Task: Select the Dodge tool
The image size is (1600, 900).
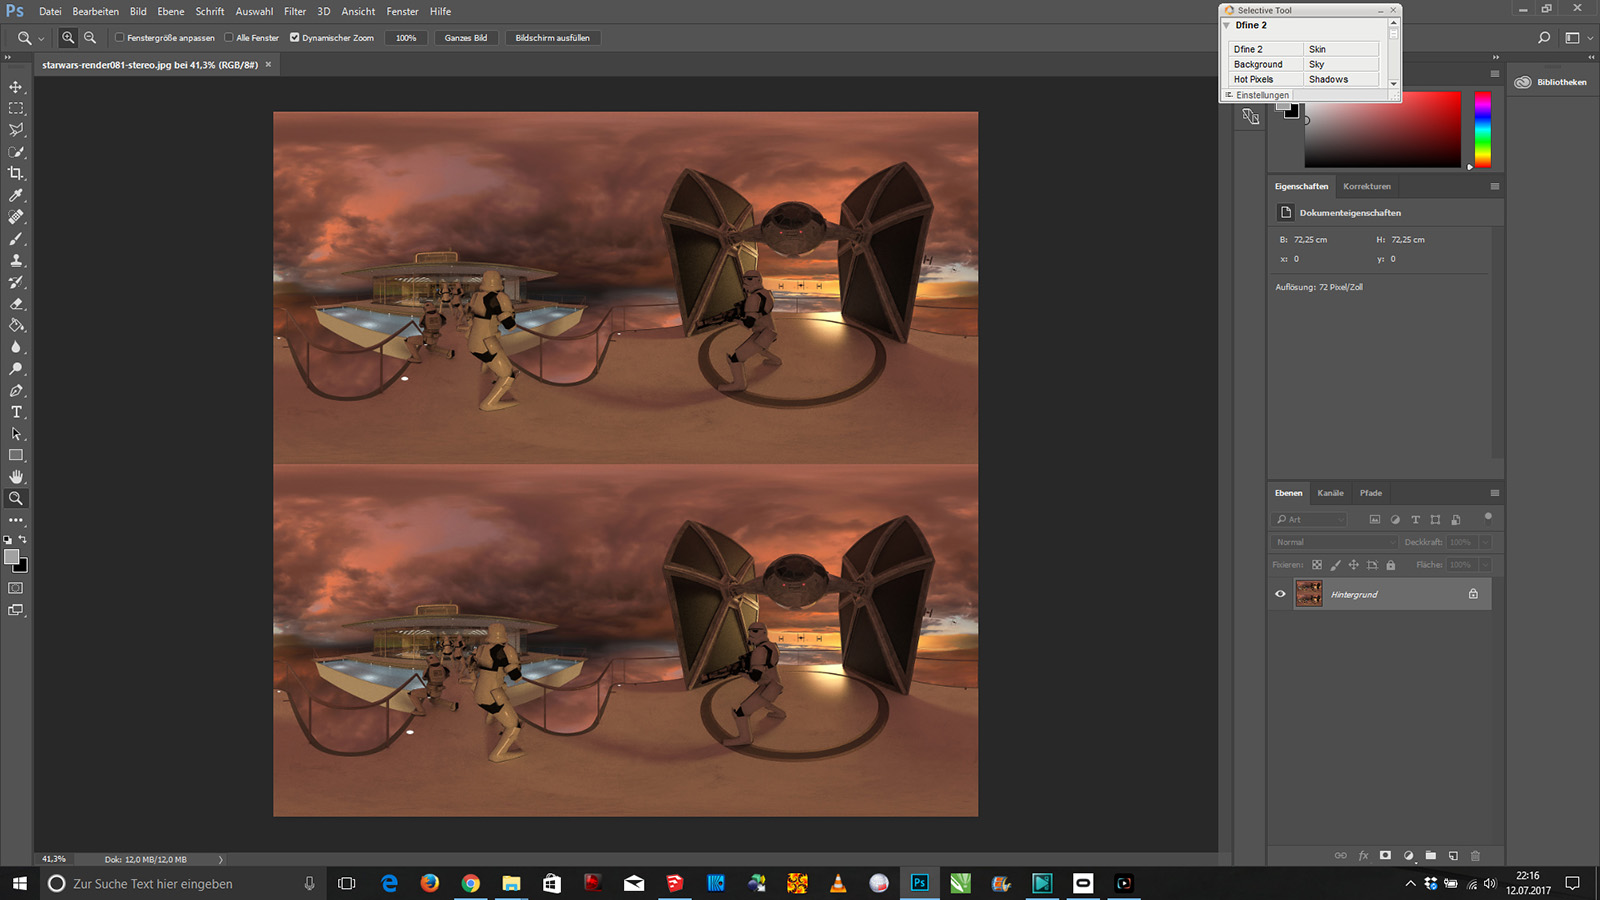Action: coord(16,369)
